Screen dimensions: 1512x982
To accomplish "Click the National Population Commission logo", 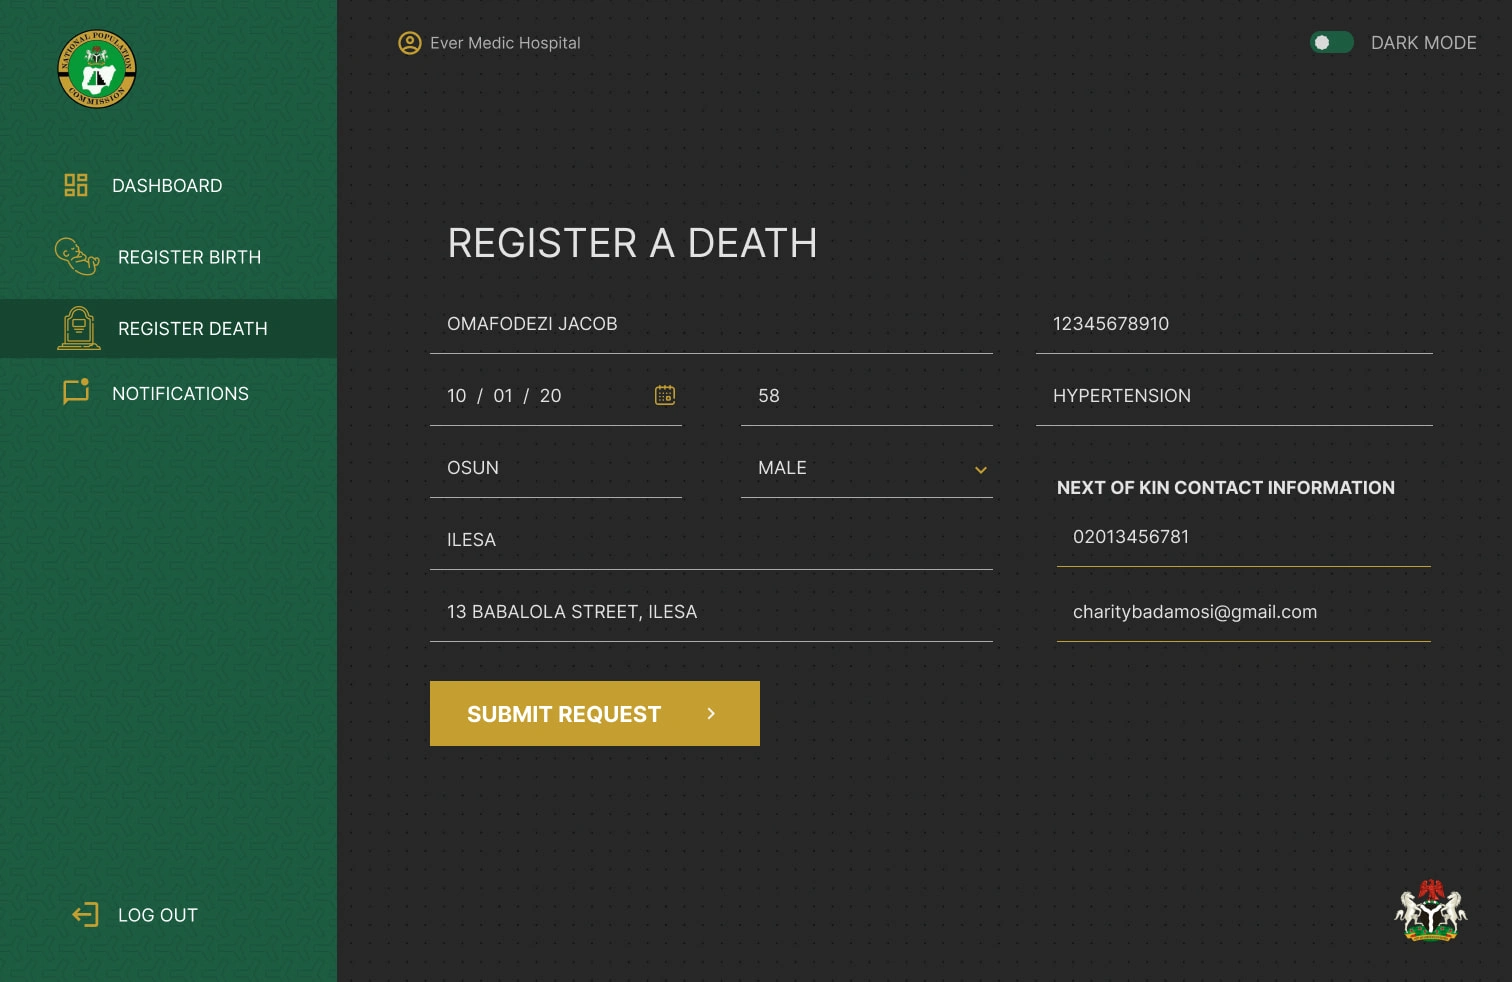I will click(97, 69).
